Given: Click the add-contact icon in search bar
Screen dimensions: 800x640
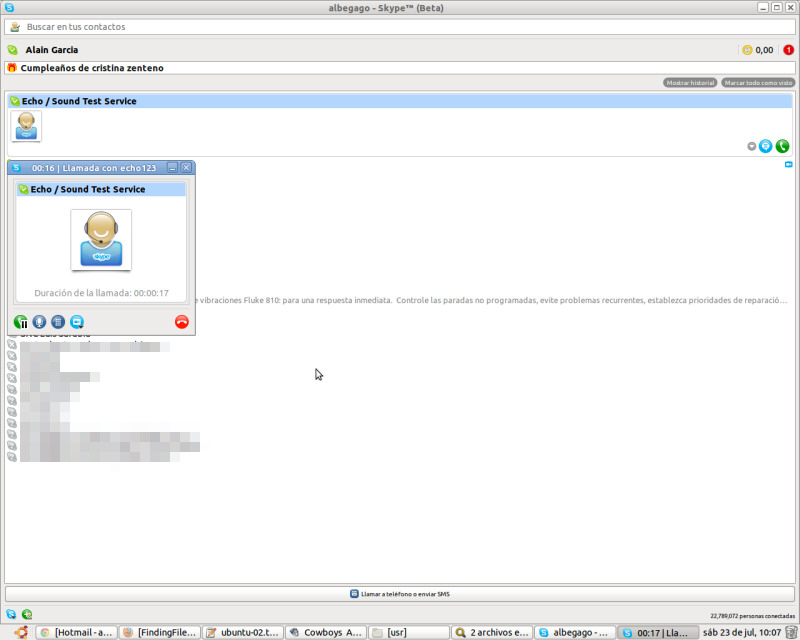Looking at the screenshot, I should tap(15, 27).
